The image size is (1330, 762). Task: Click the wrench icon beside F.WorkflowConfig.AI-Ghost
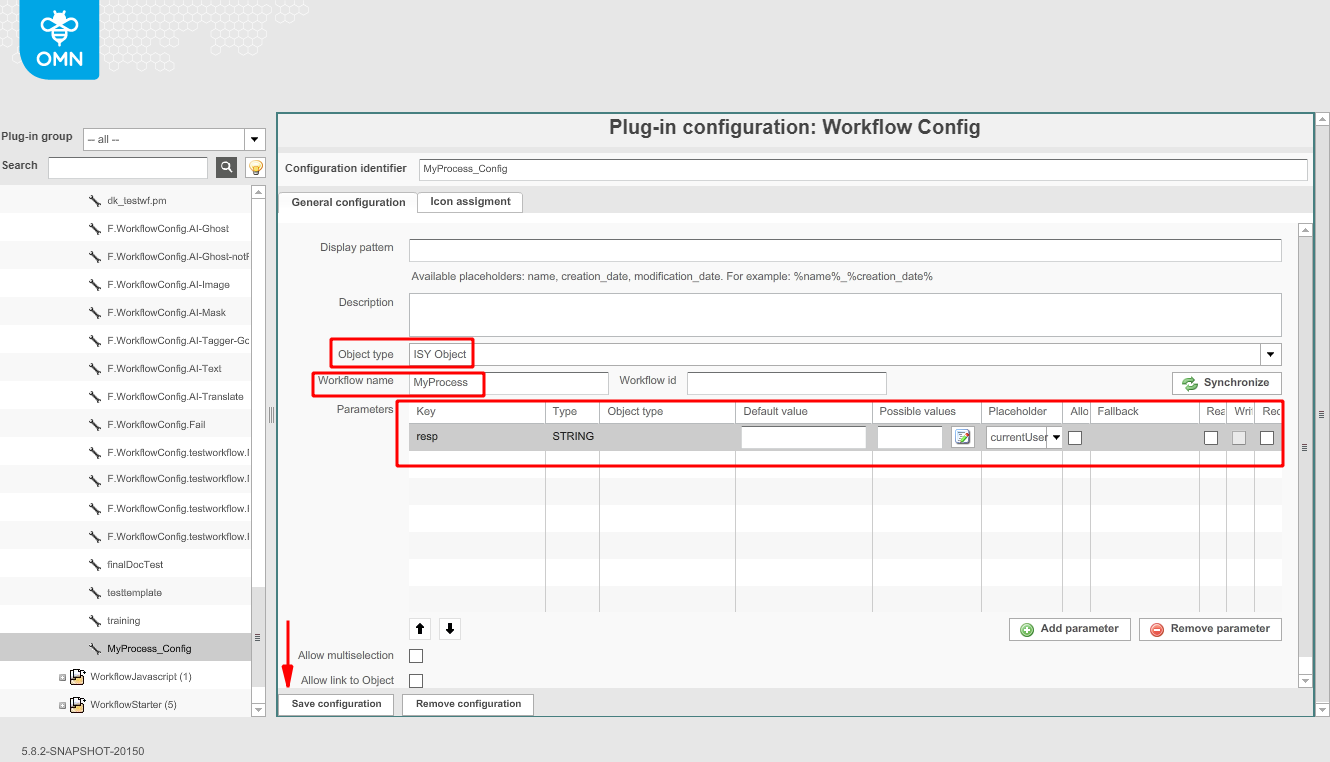pos(95,229)
